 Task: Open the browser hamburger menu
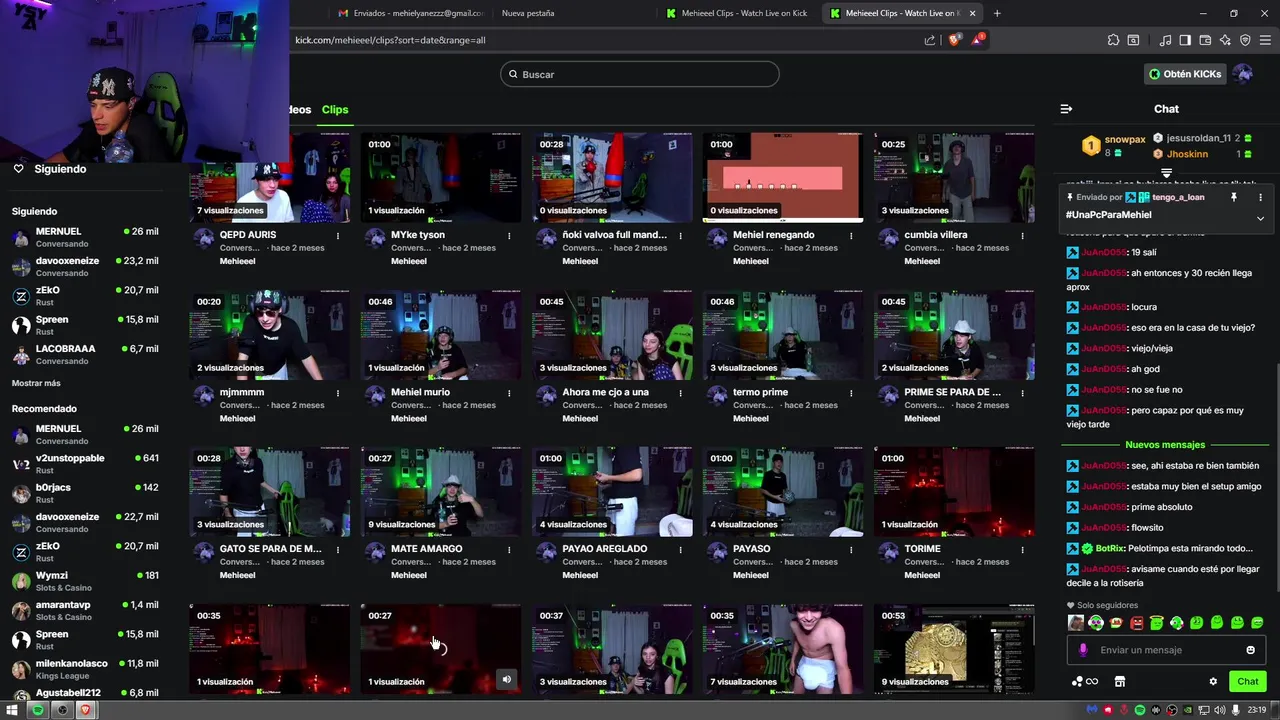click(1265, 40)
